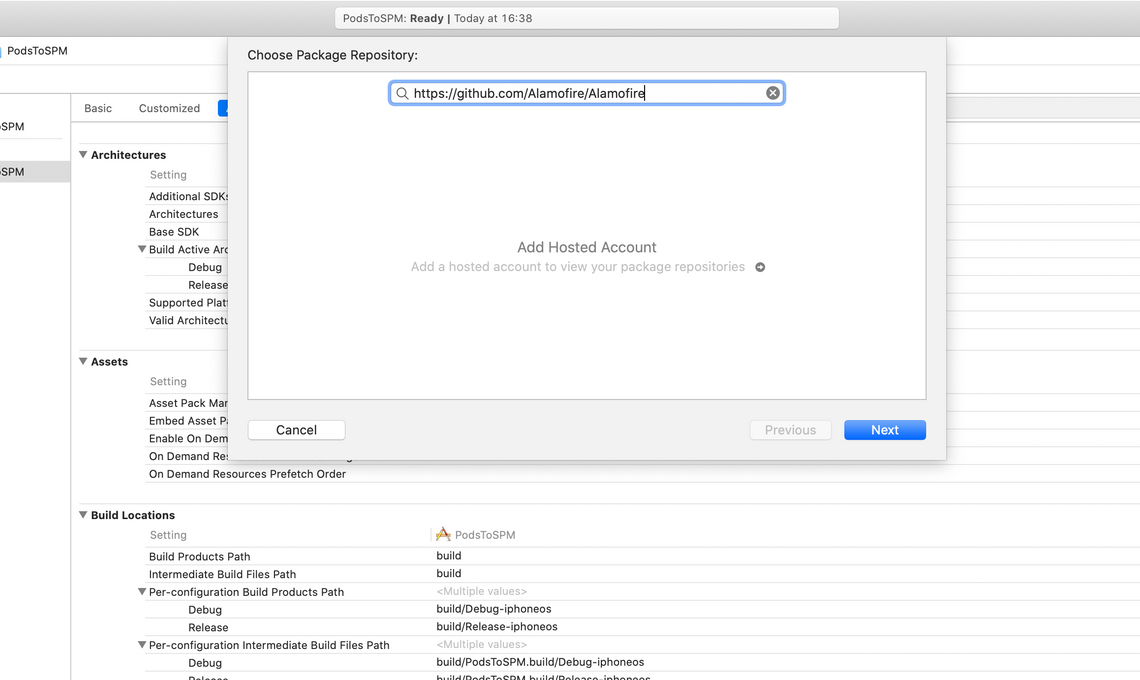Click the PodsToSPM target icon in Build Locations
Viewport: 1140px width, 680px height.
coord(443,535)
